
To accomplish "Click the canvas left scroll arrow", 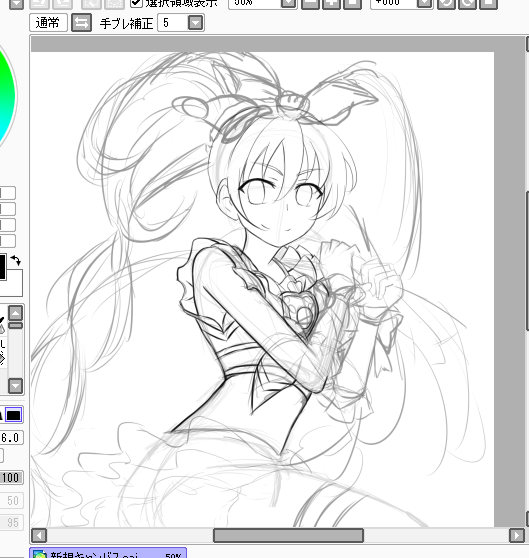I will coord(39,535).
